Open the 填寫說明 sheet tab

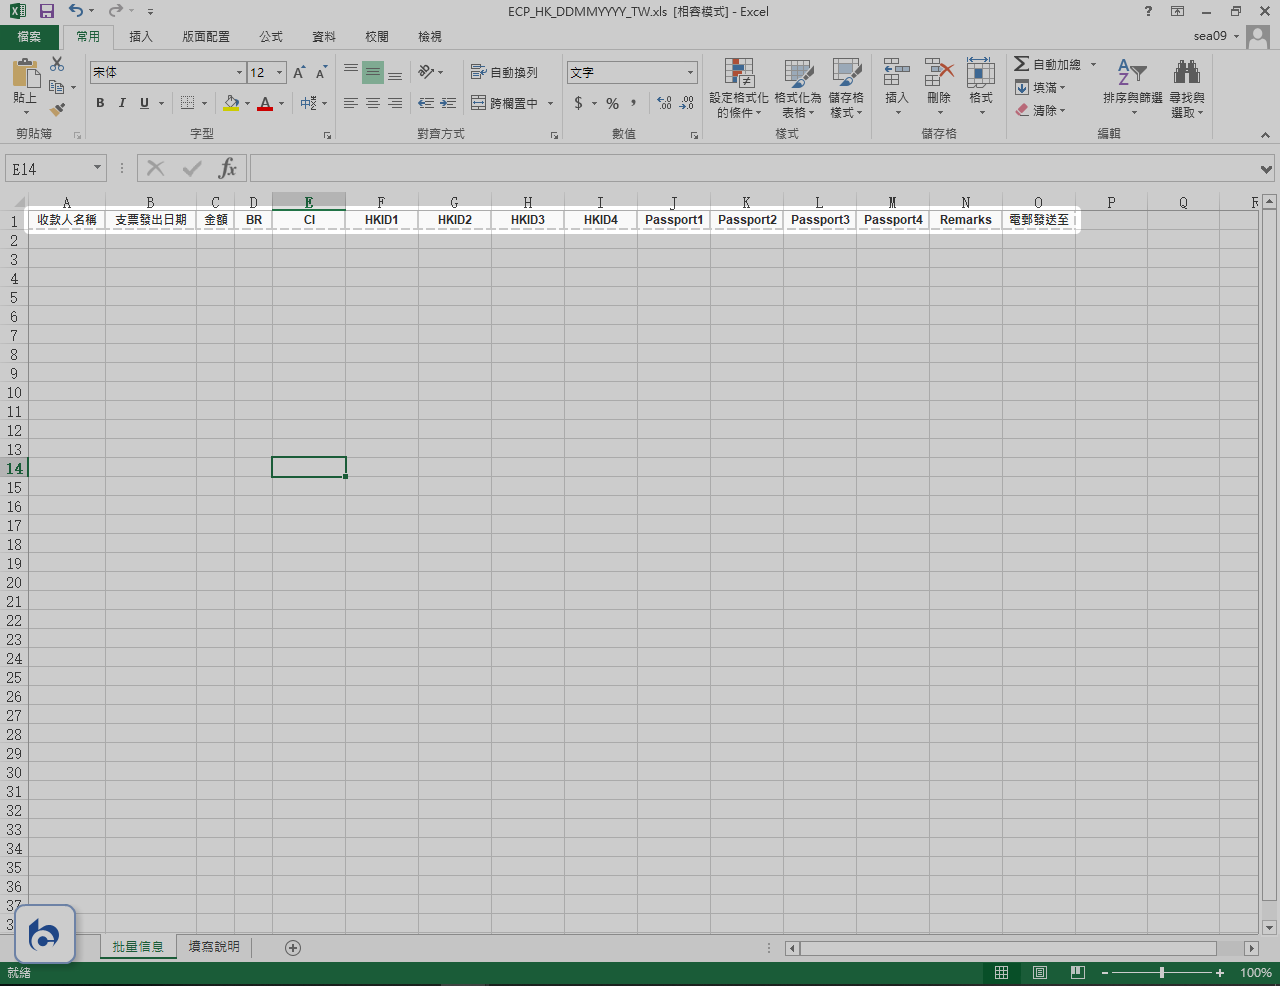point(214,947)
